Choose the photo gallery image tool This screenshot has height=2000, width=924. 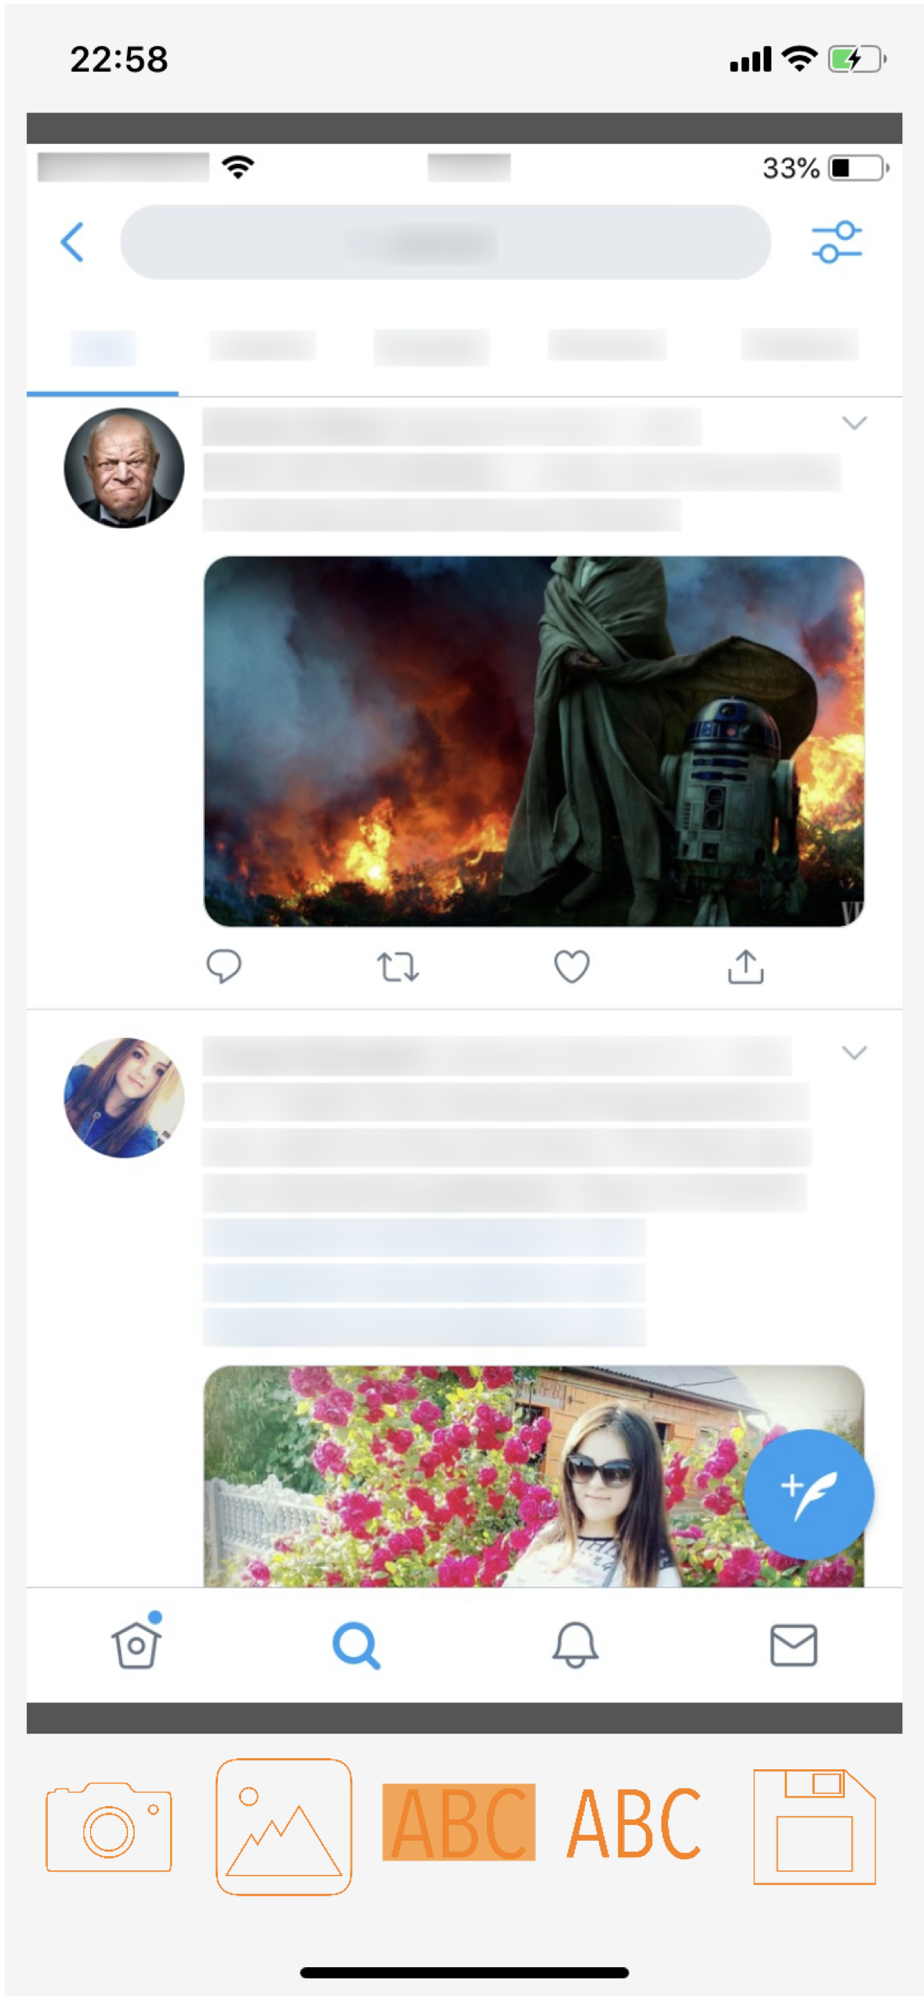pyautogui.click(x=284, y=1826)
